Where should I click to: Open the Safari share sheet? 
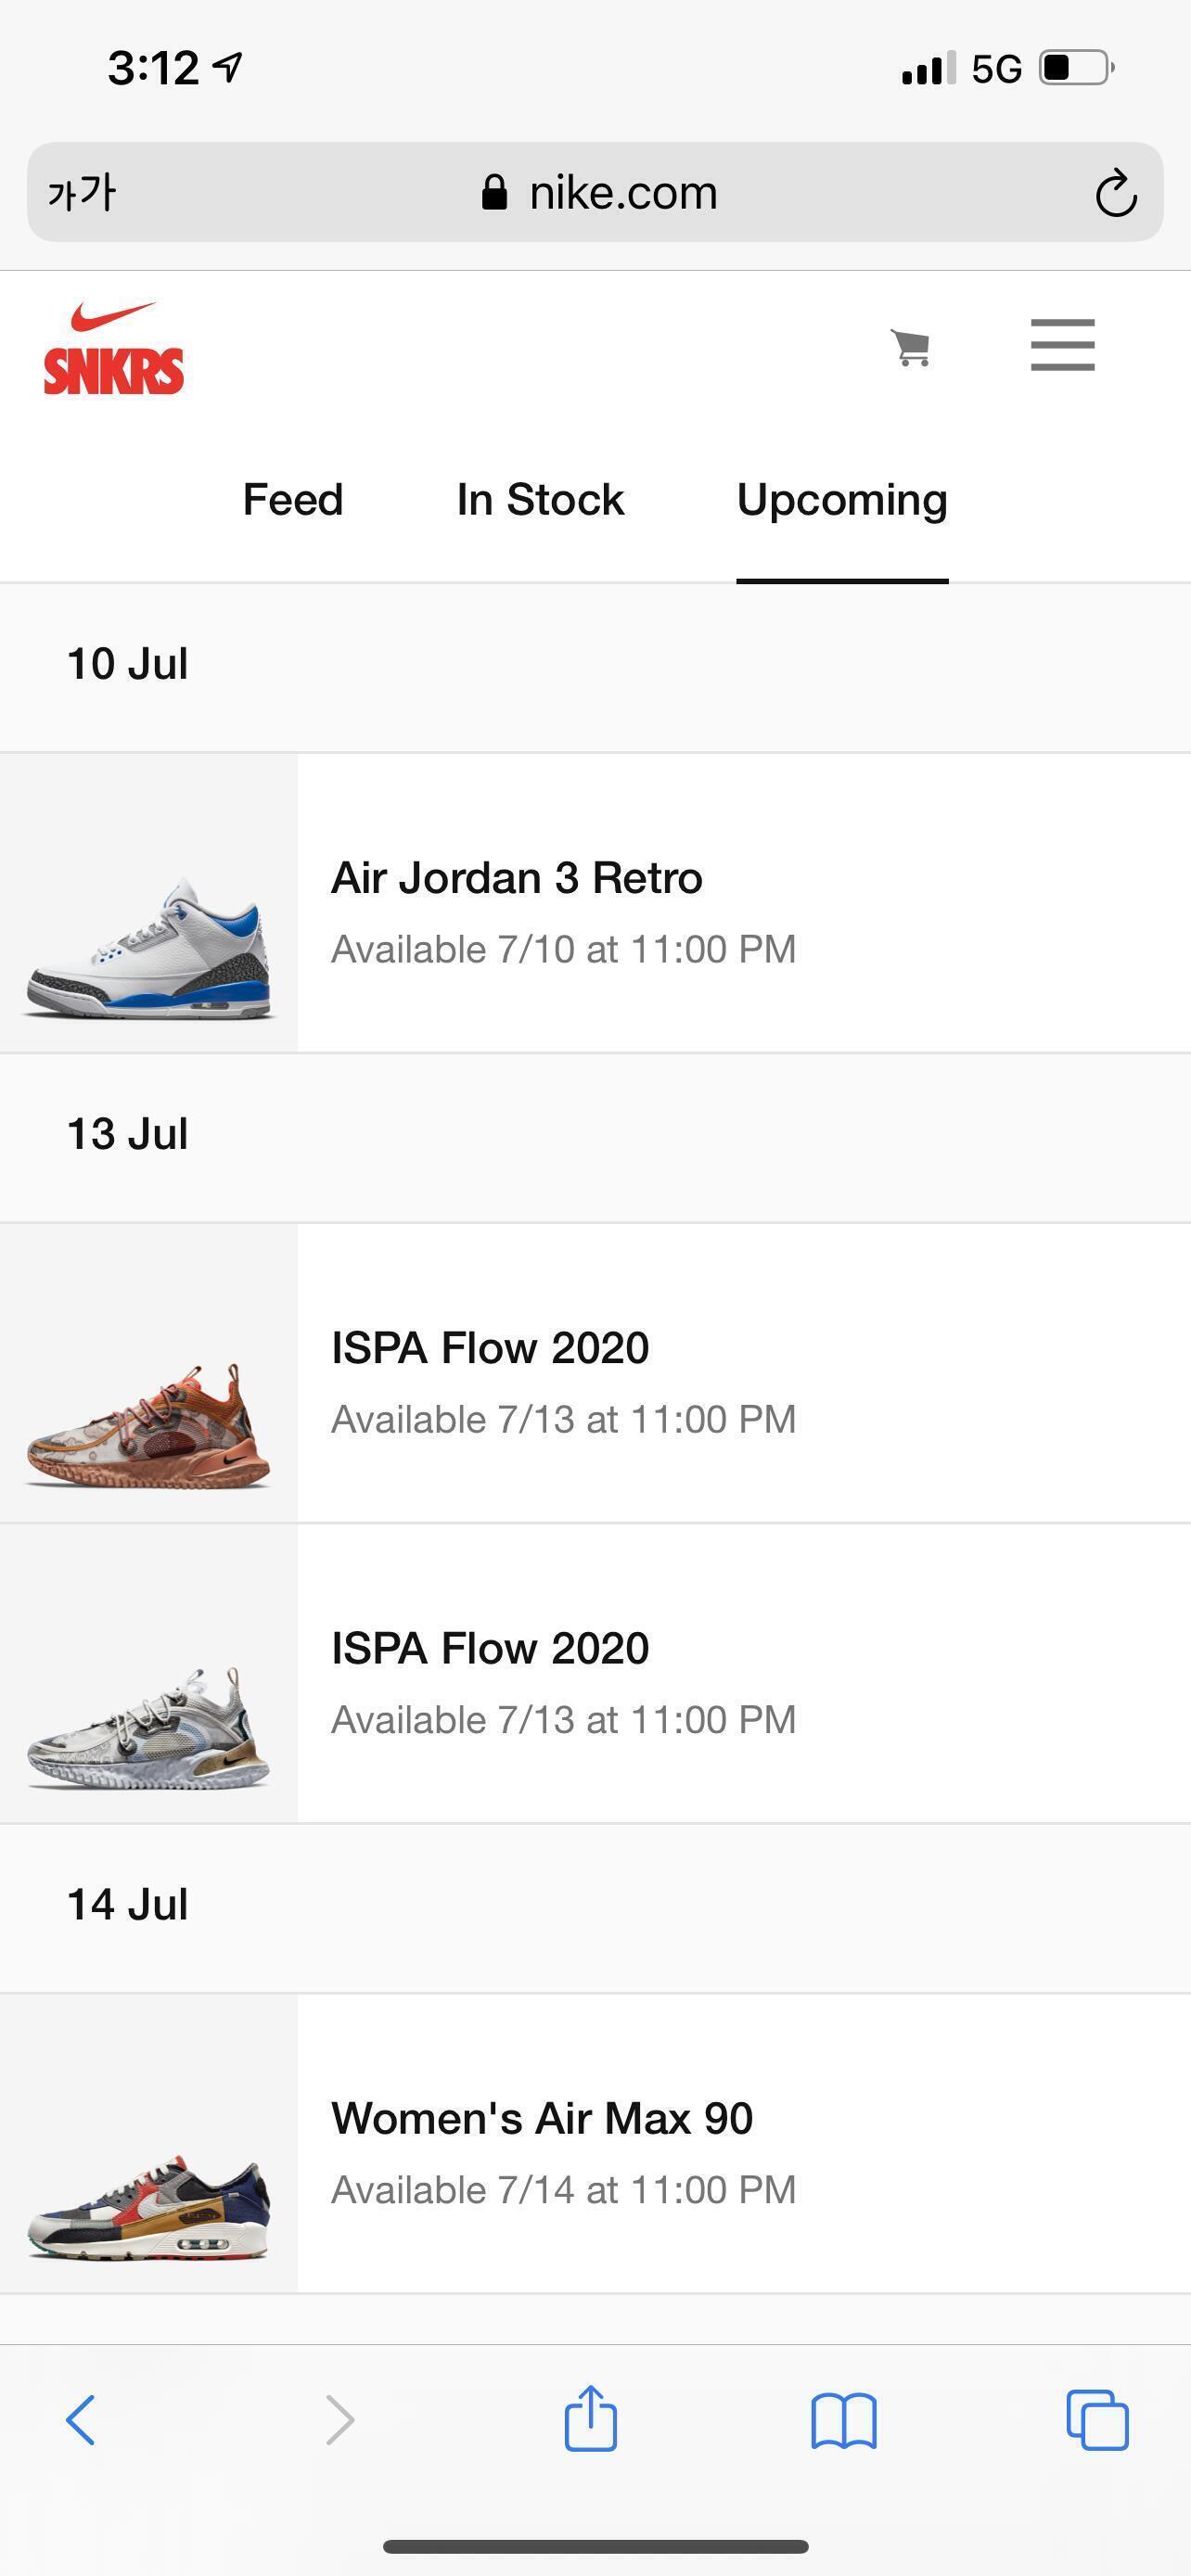(x=590, y=2418)
